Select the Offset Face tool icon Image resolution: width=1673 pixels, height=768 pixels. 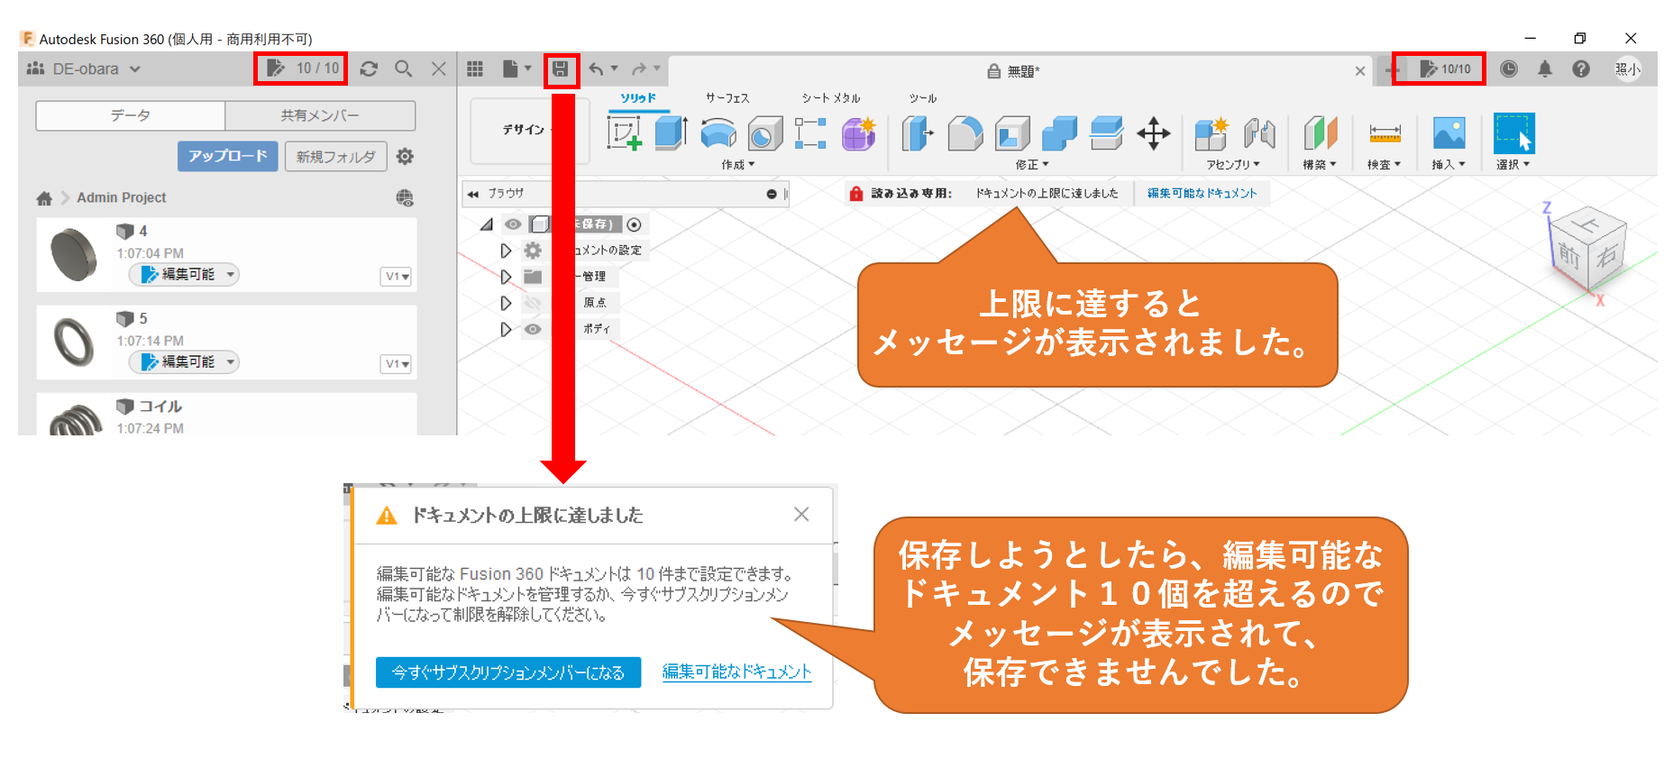[1106, 133]
